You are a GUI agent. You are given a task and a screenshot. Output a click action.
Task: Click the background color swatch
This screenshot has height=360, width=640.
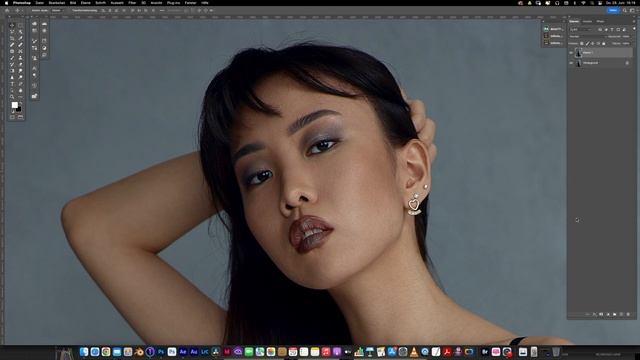19,109
